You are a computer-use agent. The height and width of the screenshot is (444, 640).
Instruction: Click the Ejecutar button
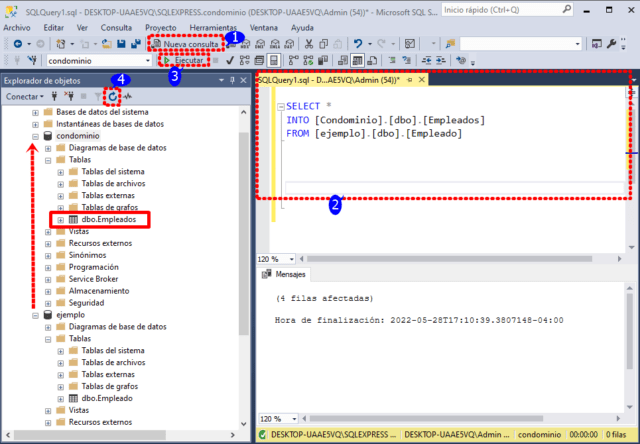(x=184, y=61)
